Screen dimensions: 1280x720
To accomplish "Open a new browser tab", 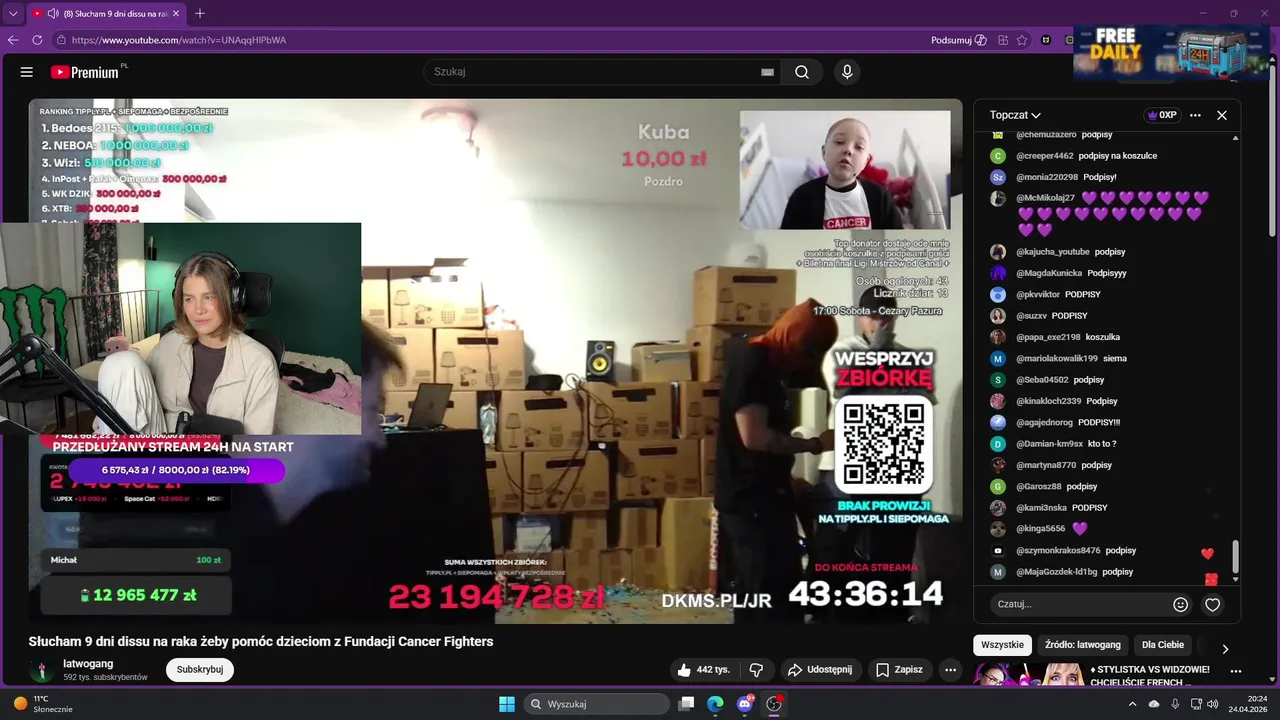I will [x=200, y=13].
